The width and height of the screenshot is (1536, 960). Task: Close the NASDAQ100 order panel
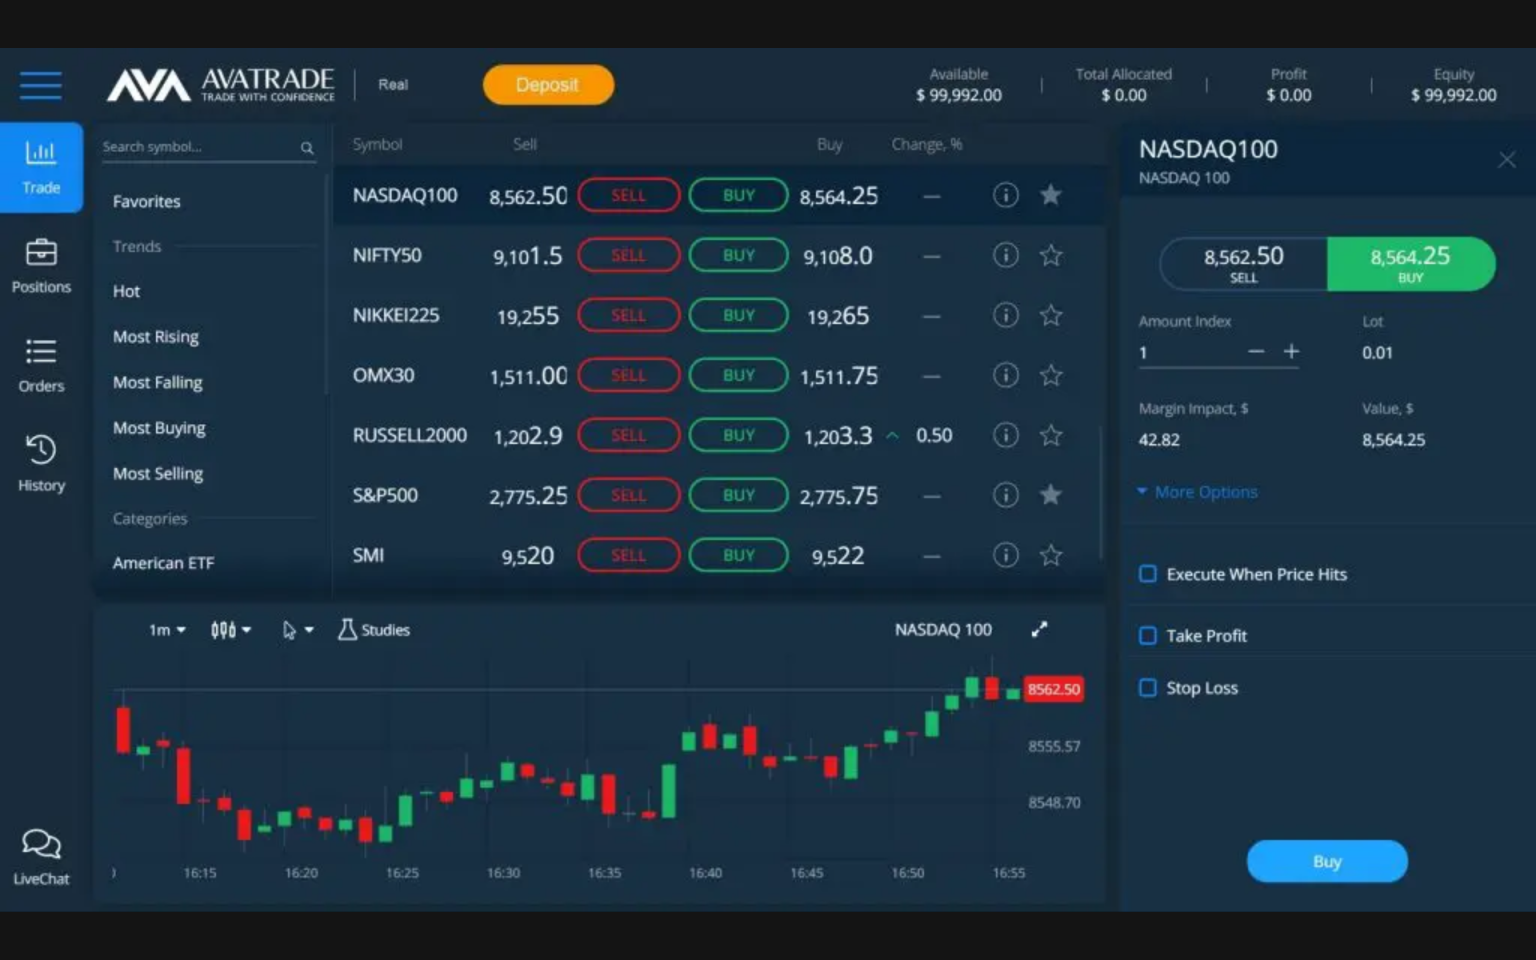click(1506, 160)
